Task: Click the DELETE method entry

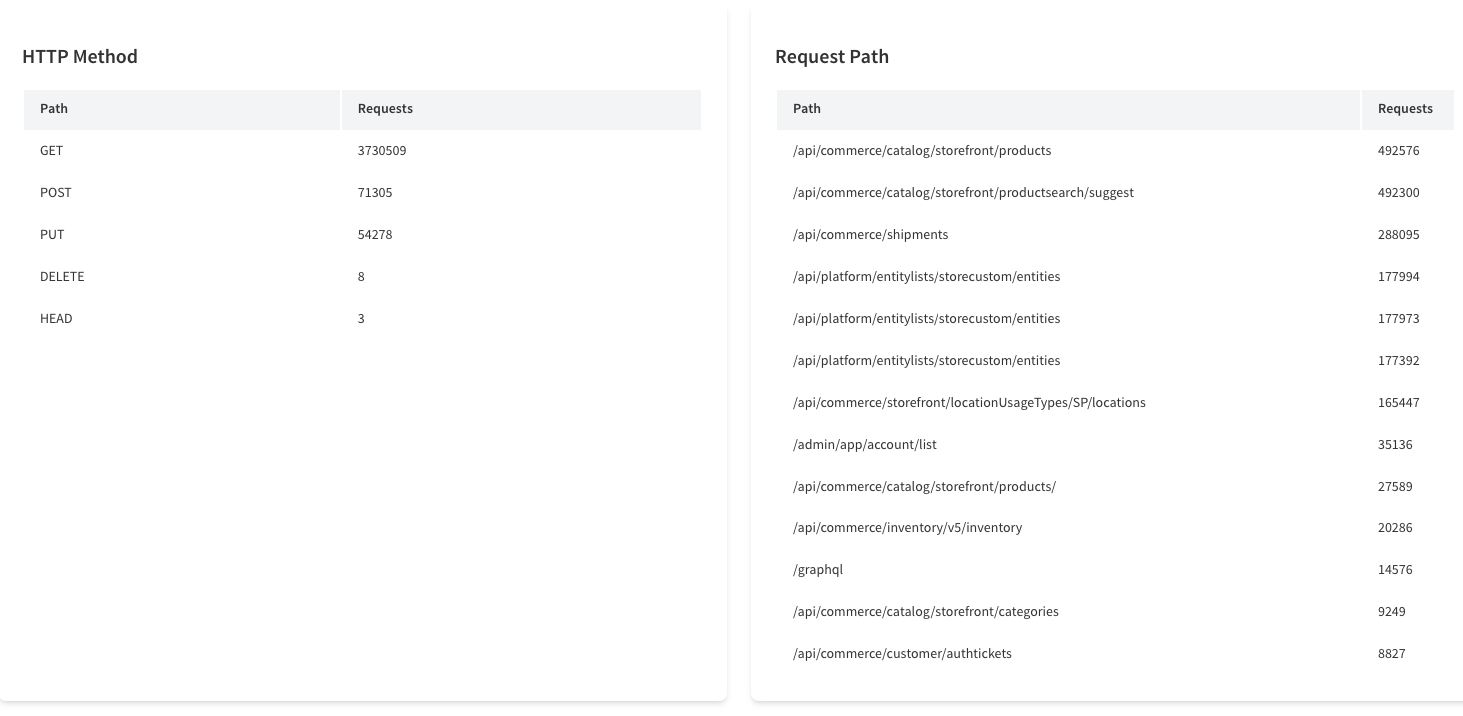Action: (x=62, y=277)
